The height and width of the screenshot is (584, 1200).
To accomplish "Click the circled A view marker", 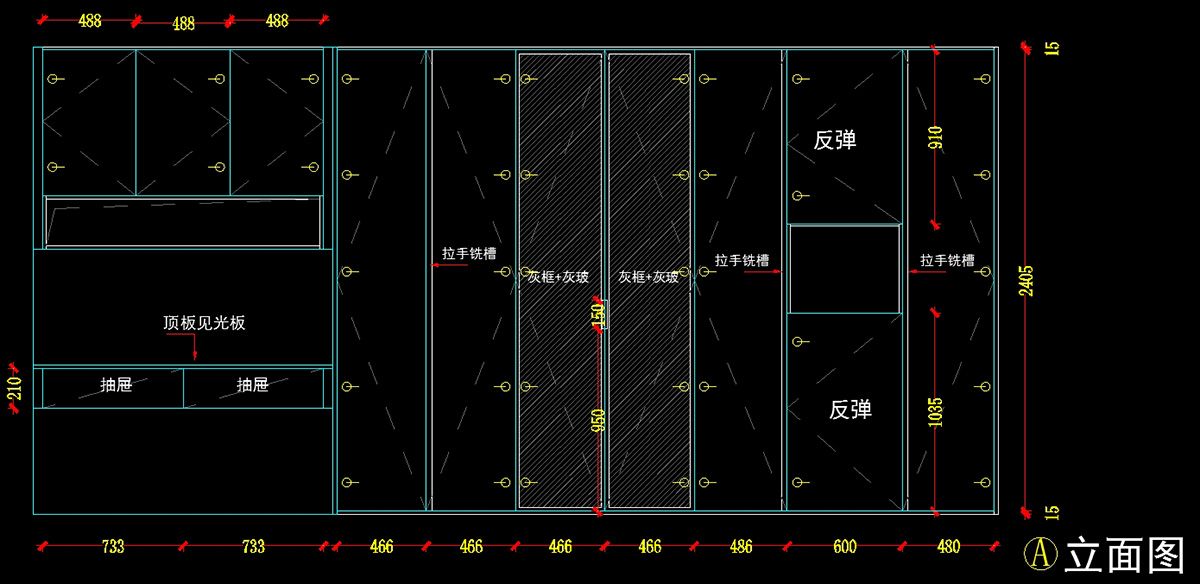I will [1042, 553].
